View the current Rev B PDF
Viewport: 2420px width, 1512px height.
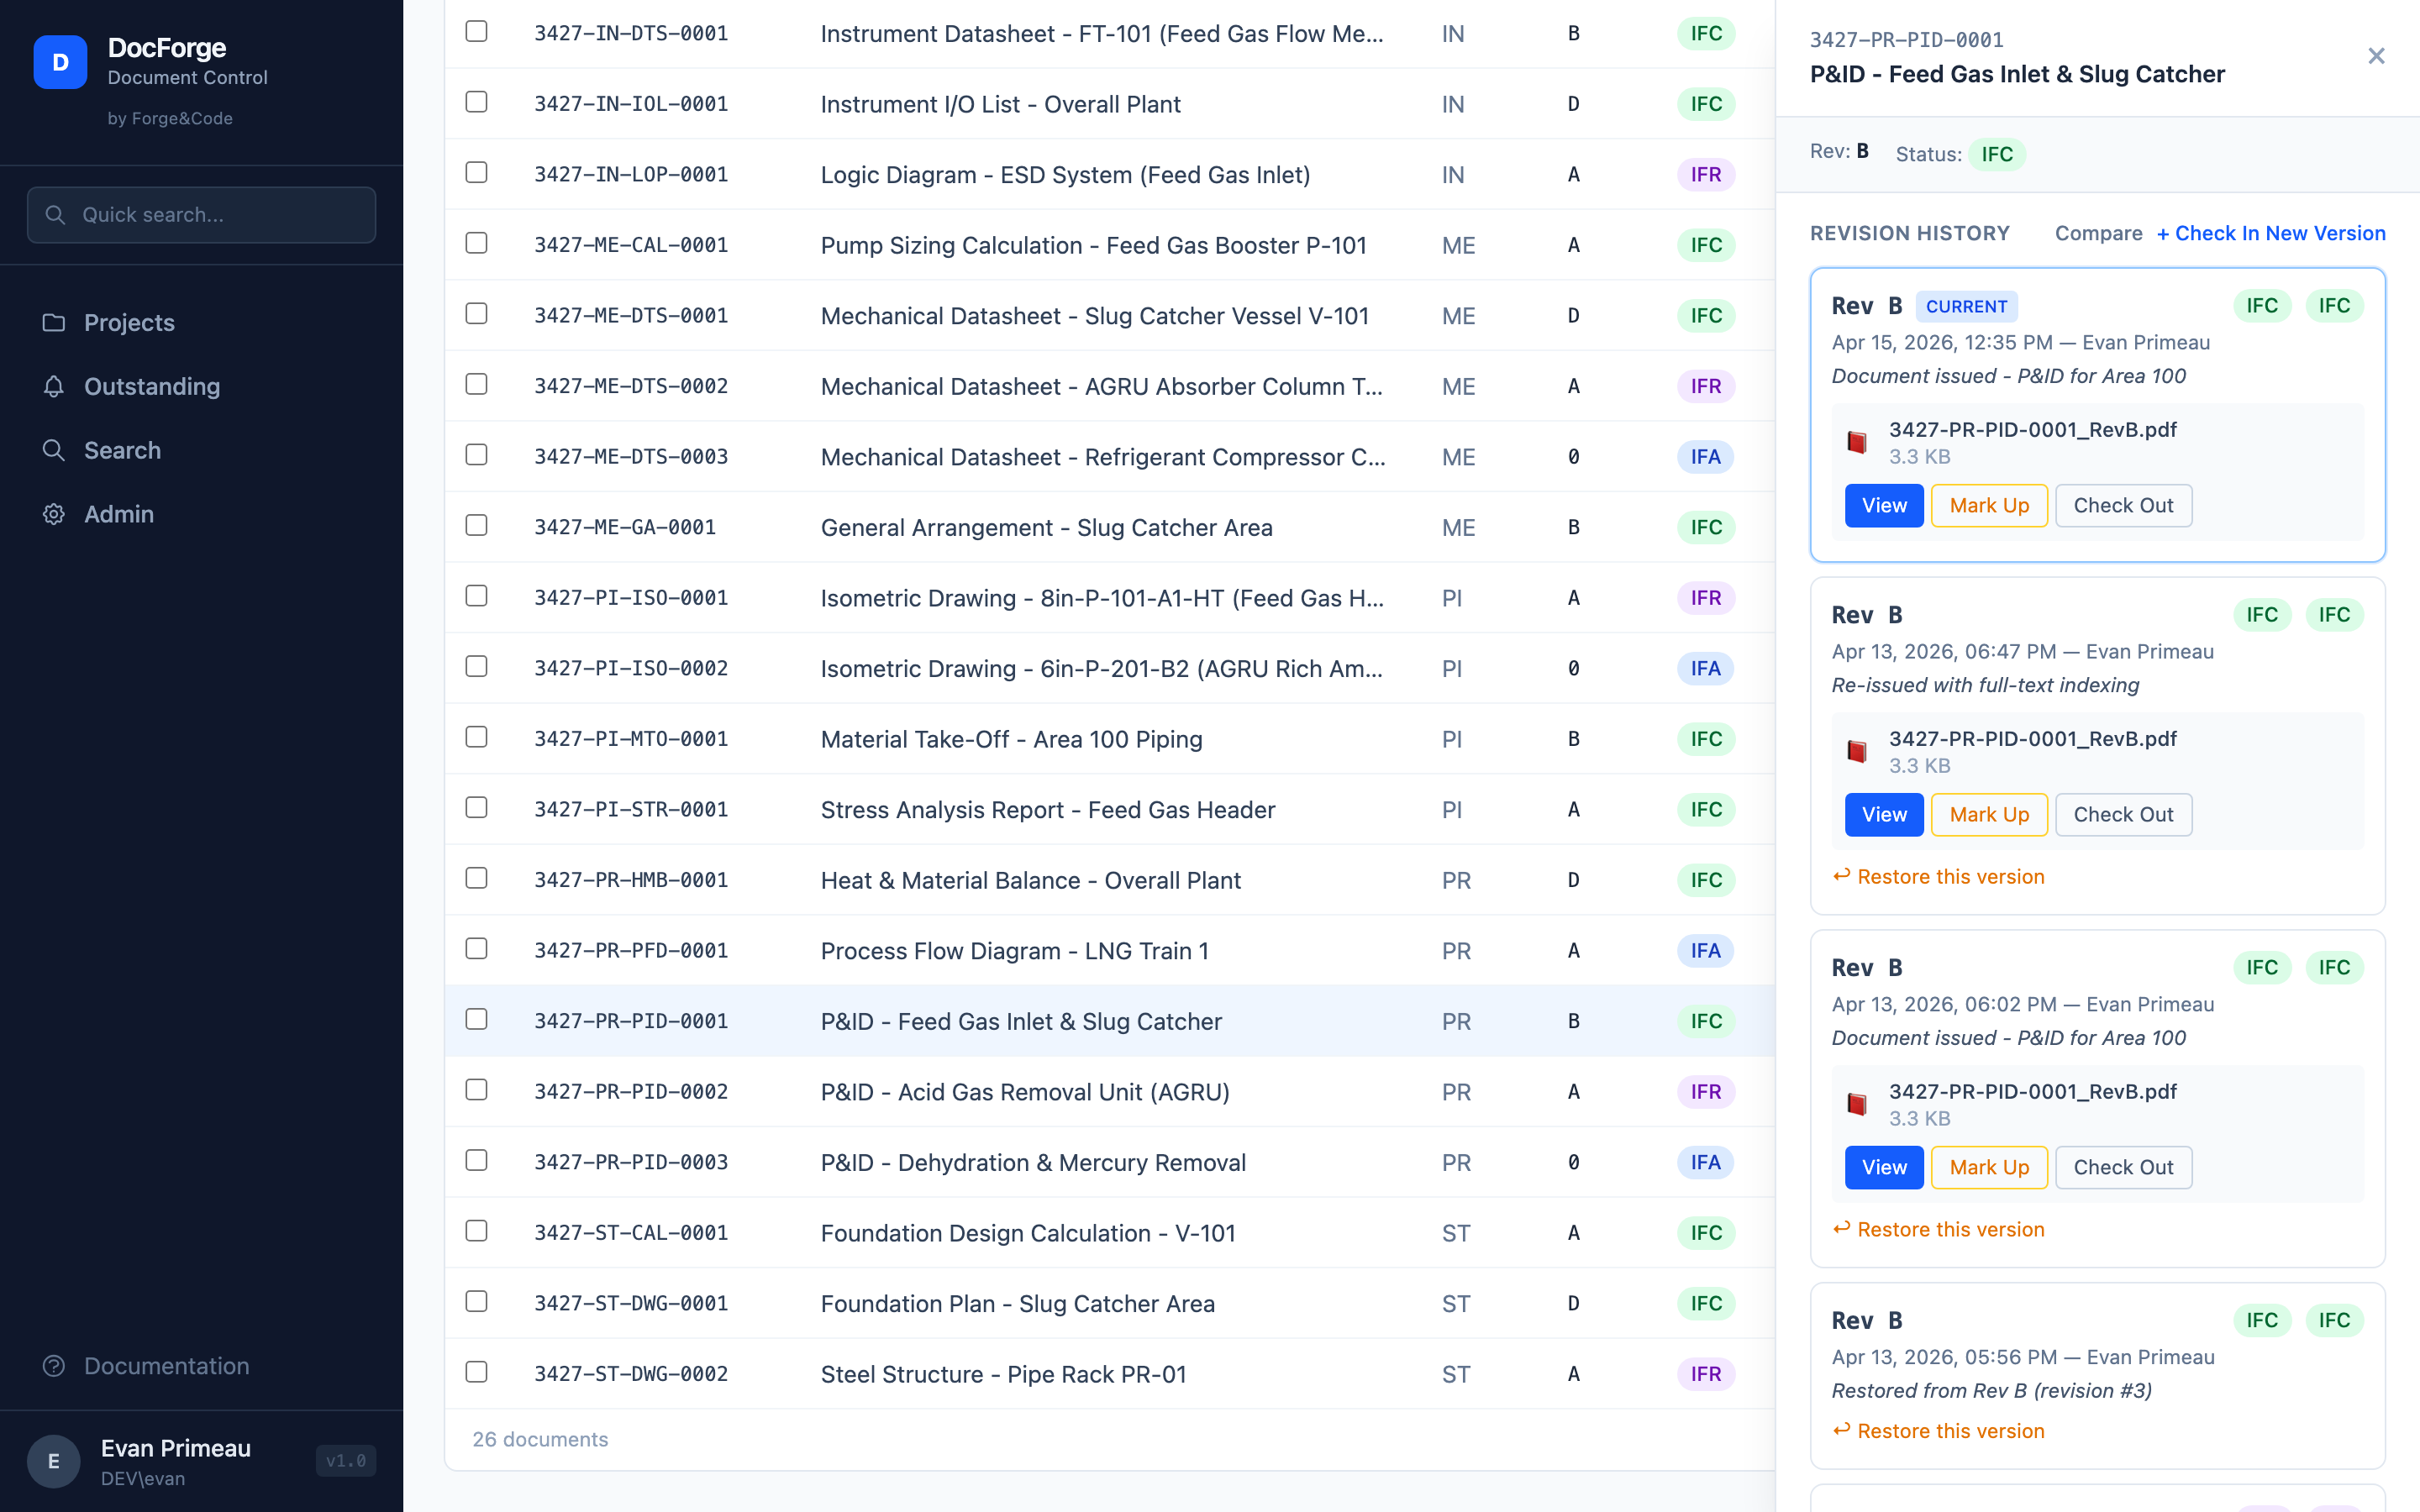pyautogui.click(x=1883, y=505)
